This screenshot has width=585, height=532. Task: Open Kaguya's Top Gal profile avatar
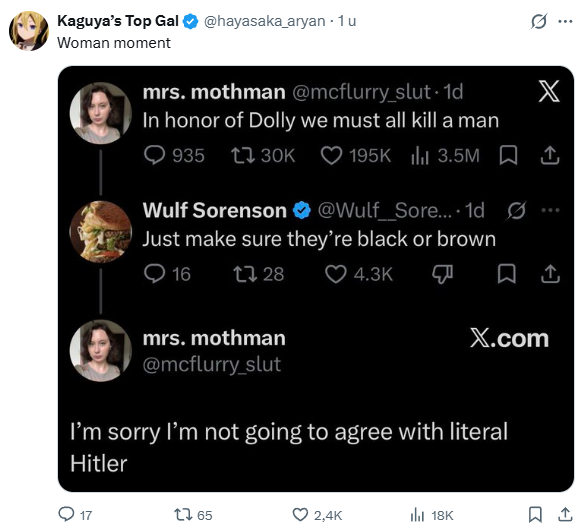(29, 31)
